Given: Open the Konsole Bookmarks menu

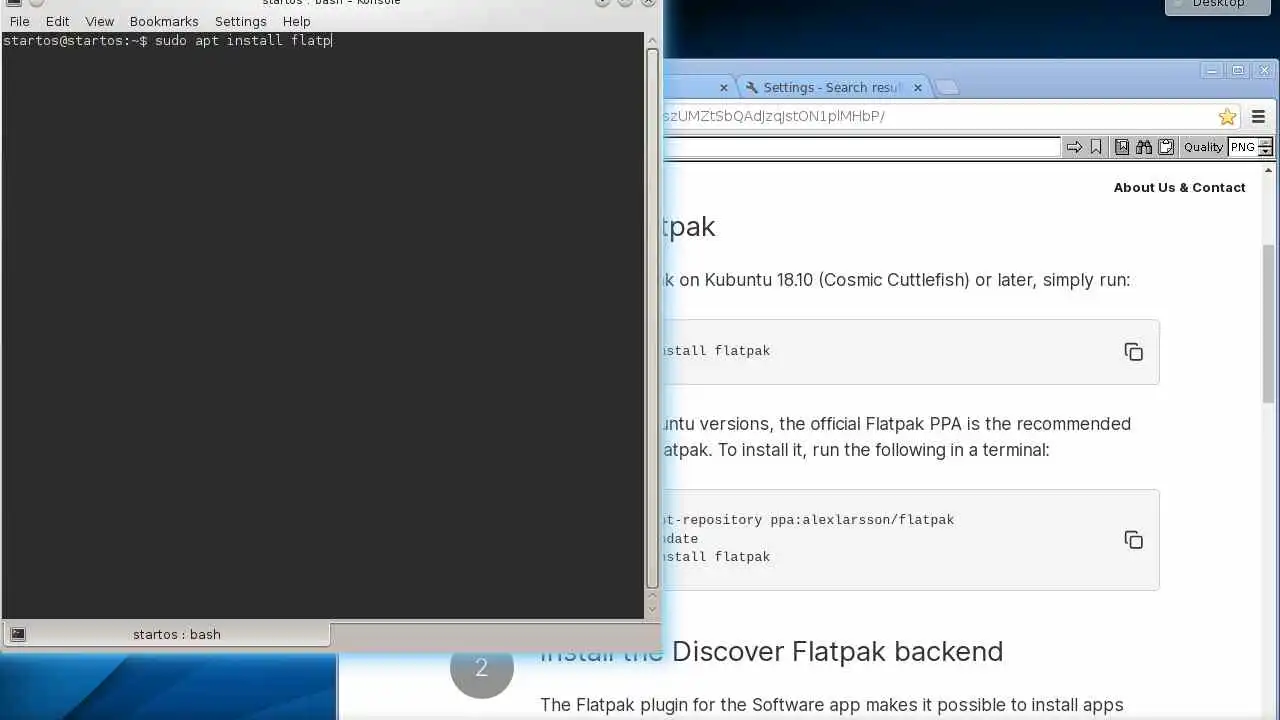Looking at the screenshot, I should click(164, 21).
